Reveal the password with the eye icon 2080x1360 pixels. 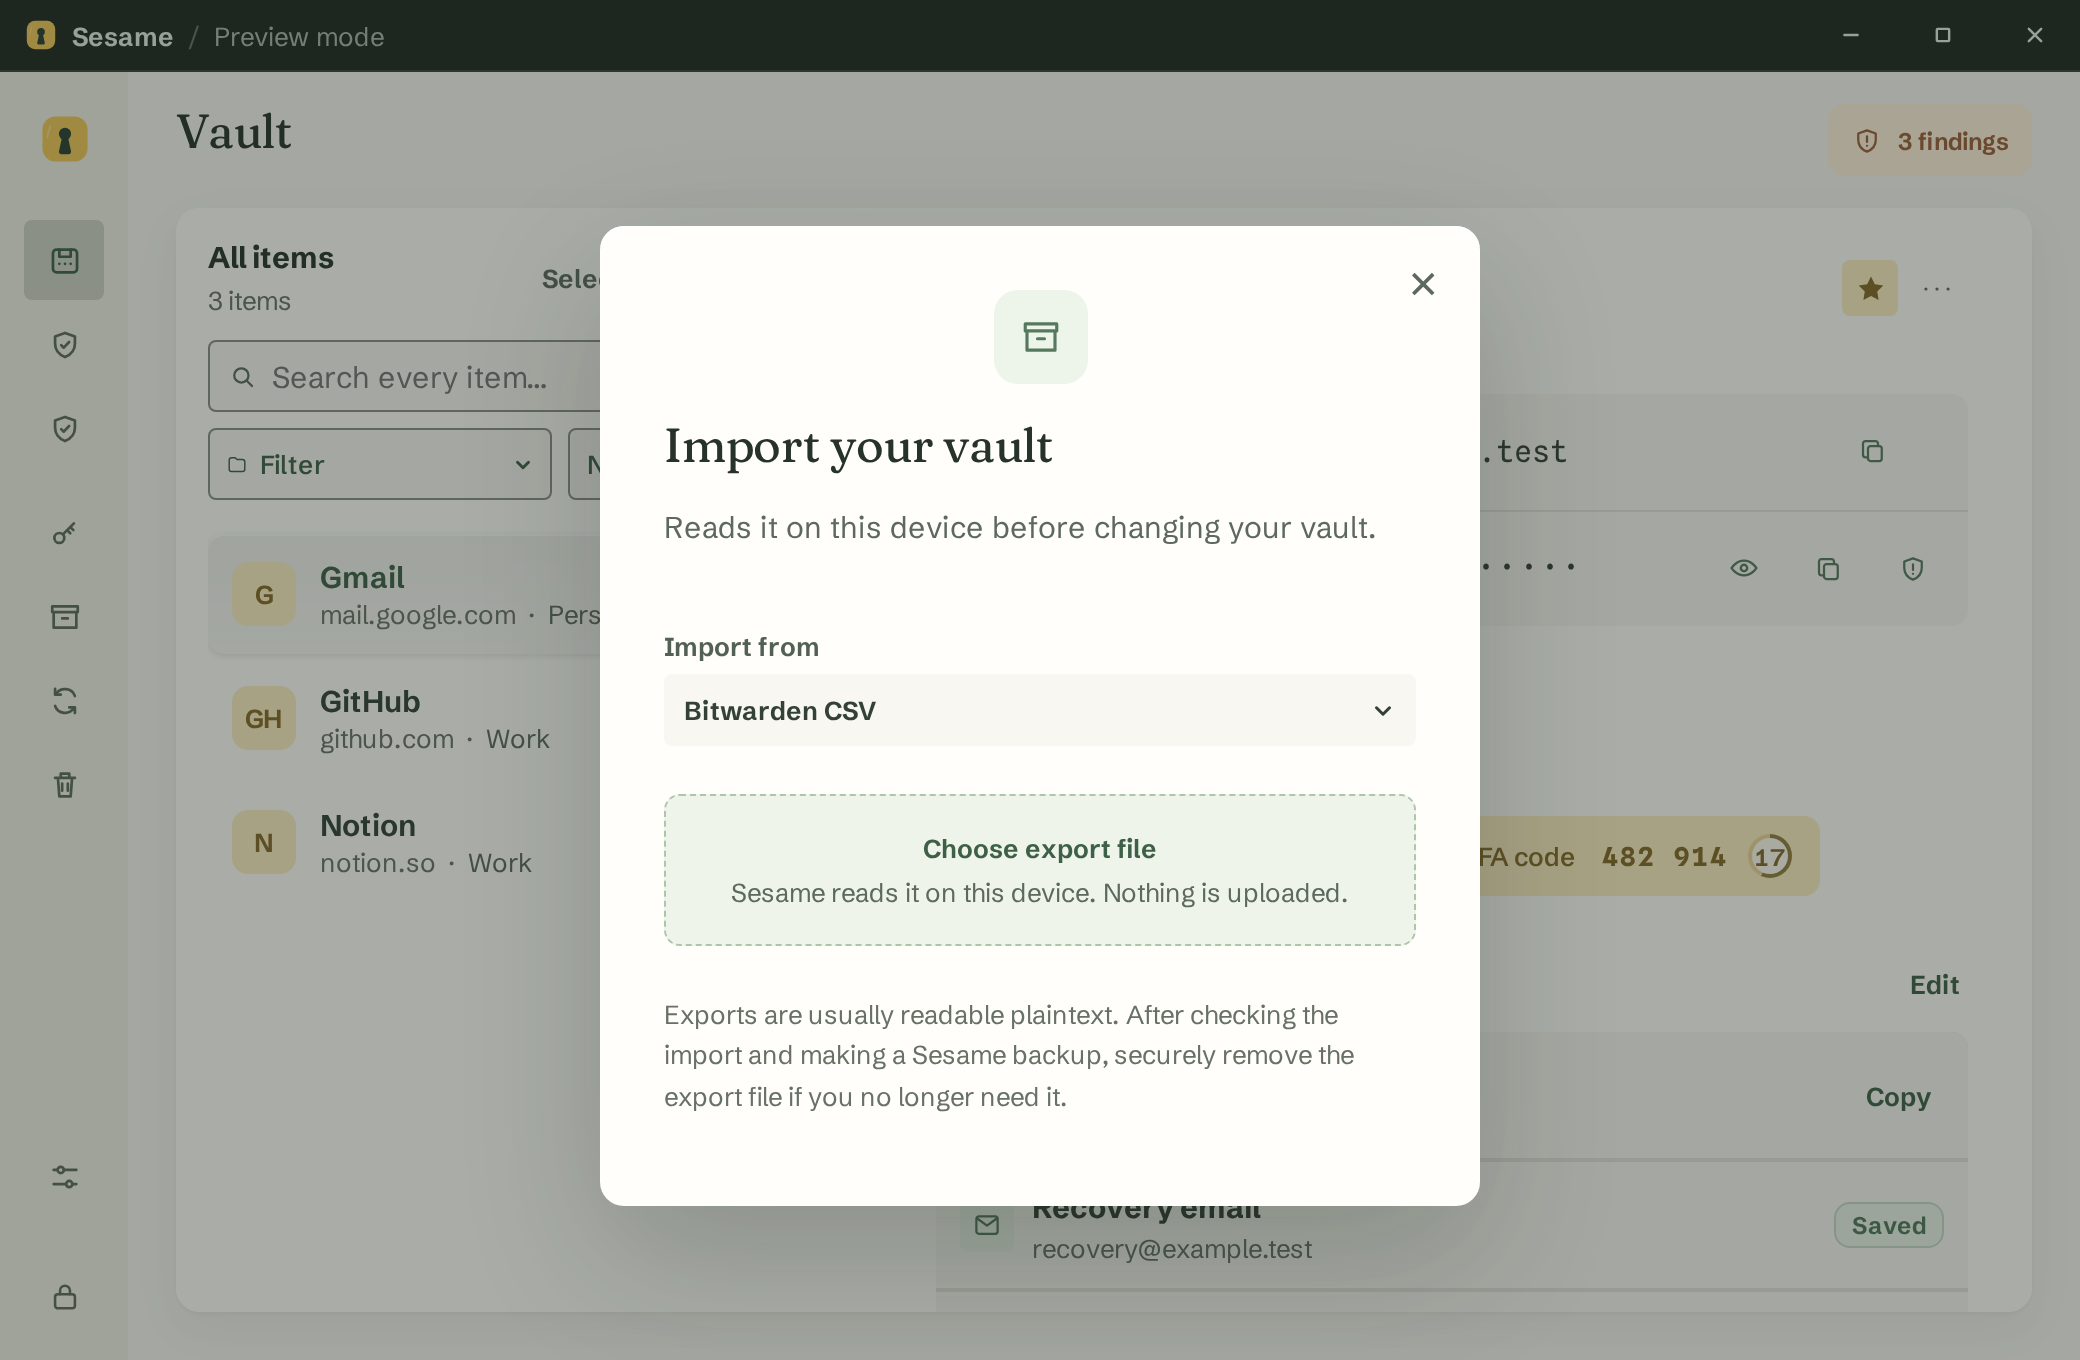[x=1744, y=568]
